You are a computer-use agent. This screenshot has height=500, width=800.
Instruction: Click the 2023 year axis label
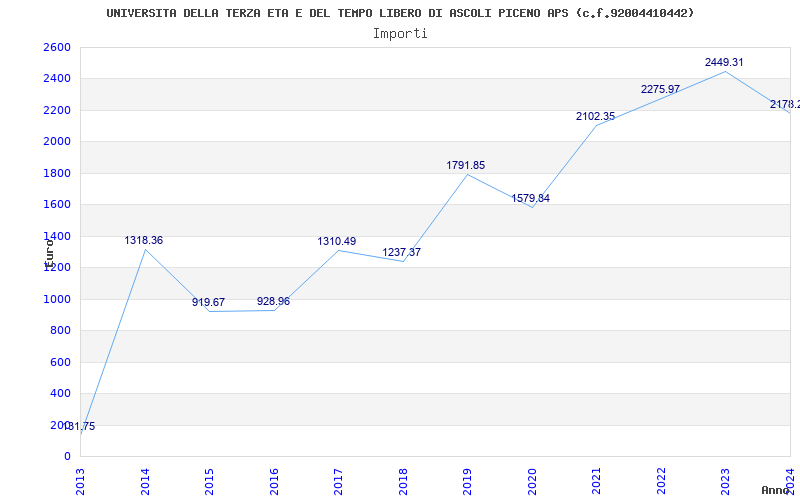tap(725, 481)
